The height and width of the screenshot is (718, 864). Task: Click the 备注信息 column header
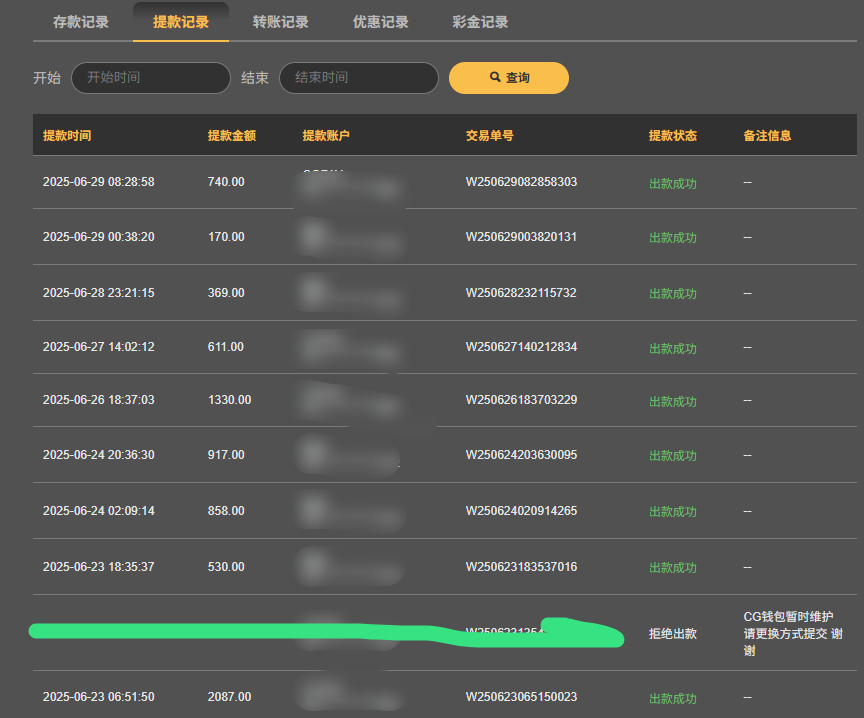767,136
